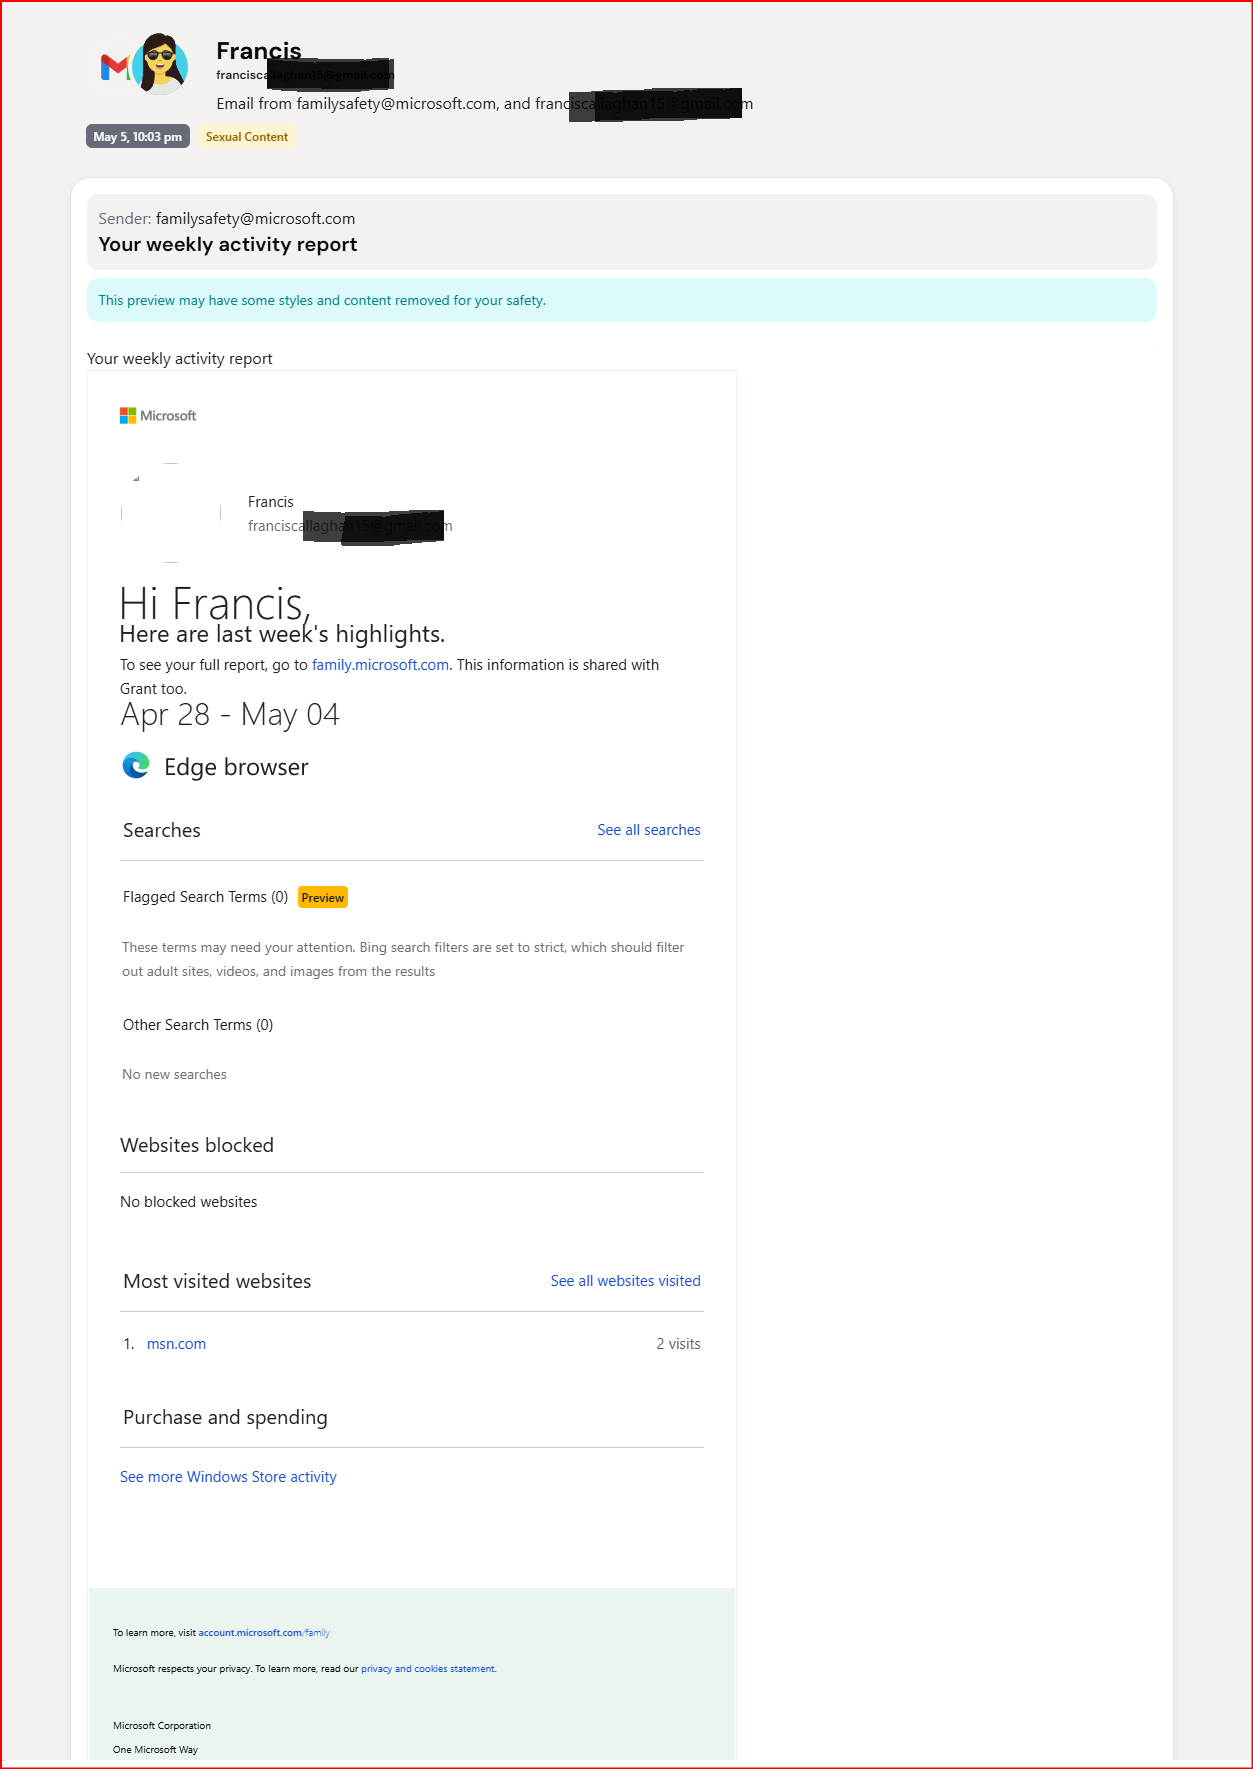Click the yellow Preview badge

pos(323,898)
